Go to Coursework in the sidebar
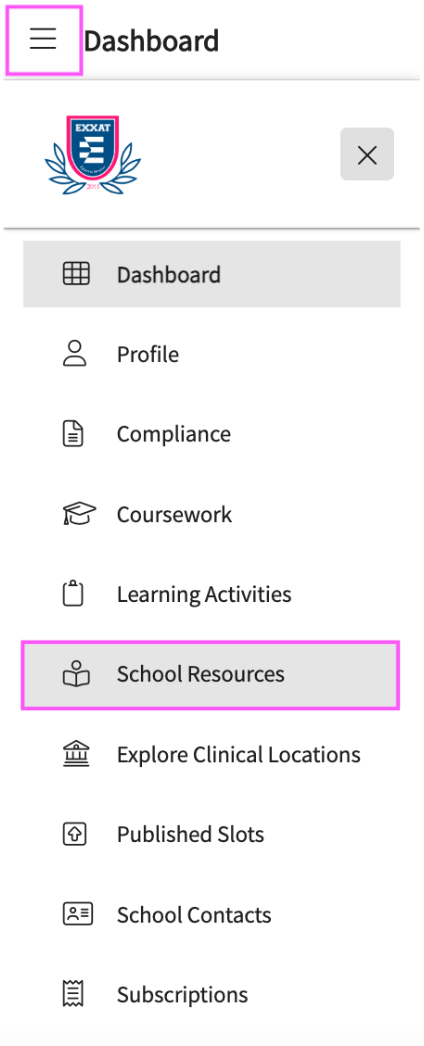 [212, 514]
